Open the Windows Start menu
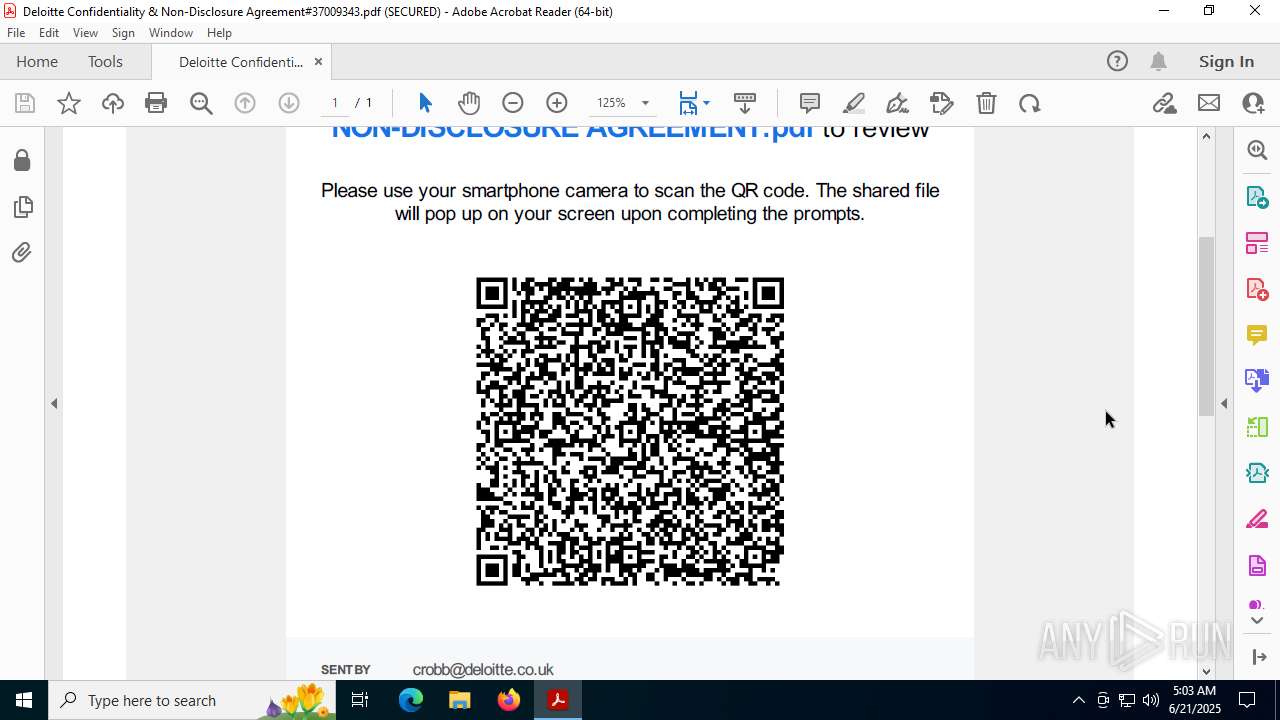 coord(23,700)
